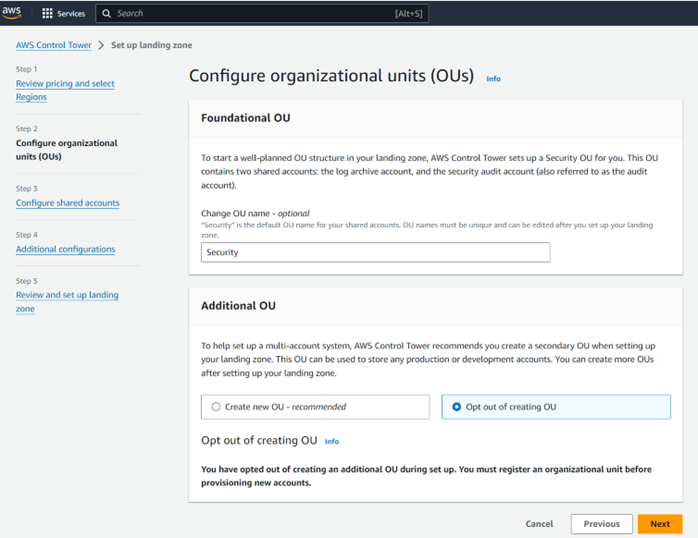Open Step 1 Review pricing and select Regions
698x538 pixels.
[x=65, y=90]
